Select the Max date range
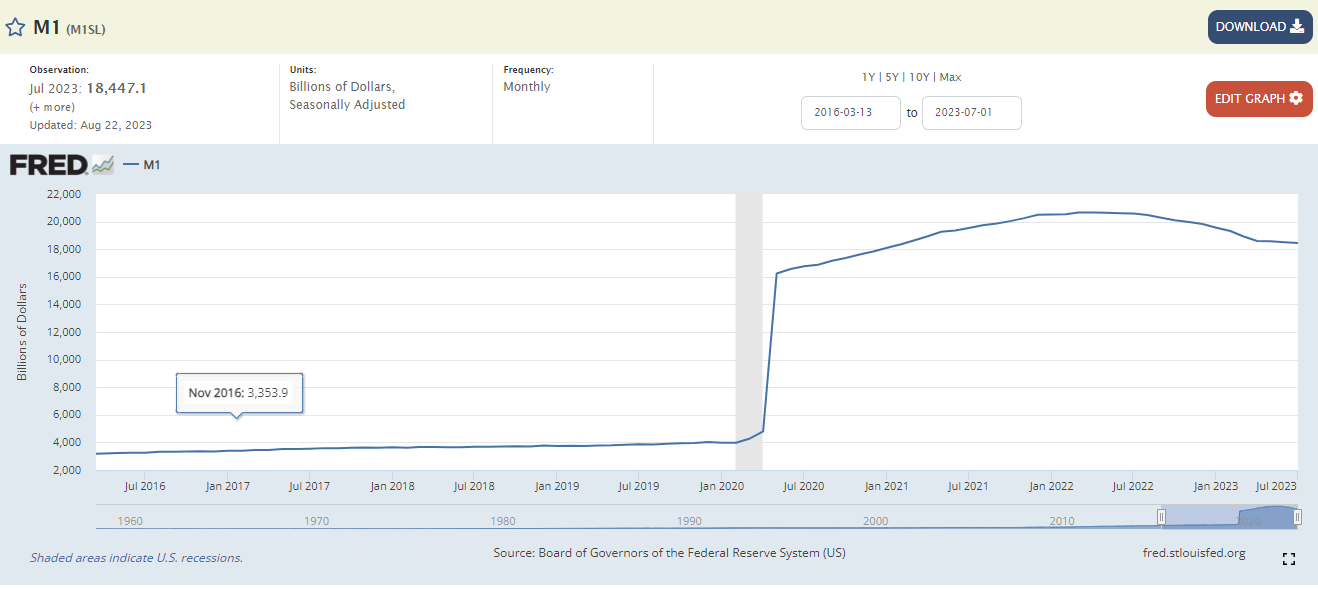The image size is (1318, 589). 950,77
